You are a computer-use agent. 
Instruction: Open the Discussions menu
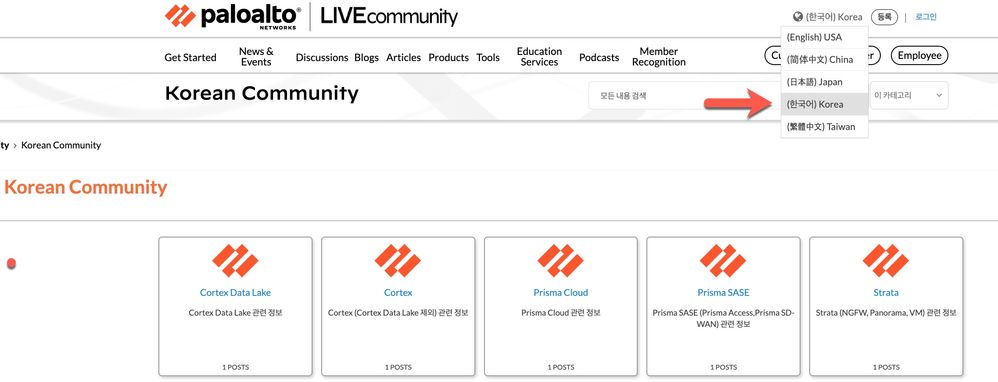321,57
